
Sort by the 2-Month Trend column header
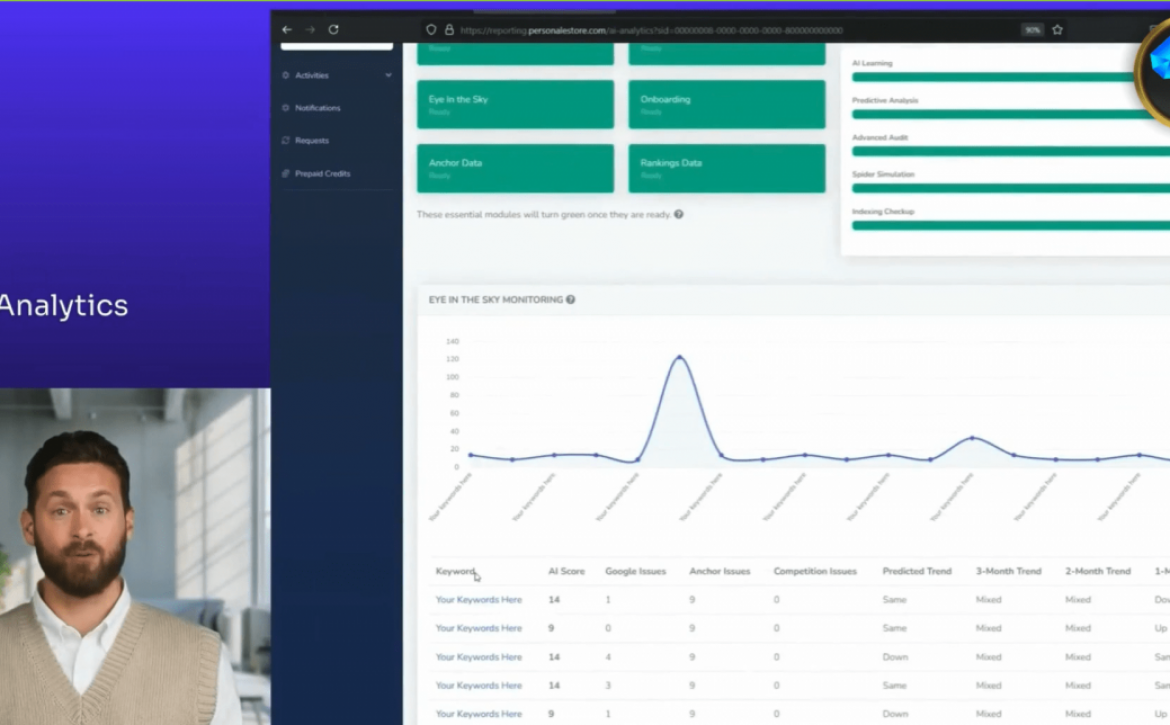[1098, 571]
